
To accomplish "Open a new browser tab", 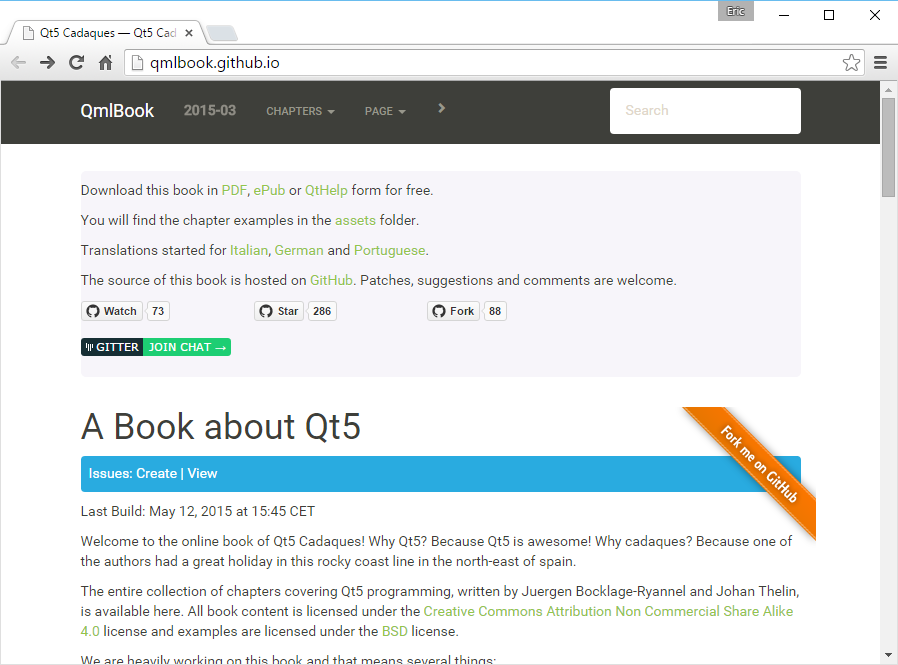I will pyautogui.click(x=222, y=33).
